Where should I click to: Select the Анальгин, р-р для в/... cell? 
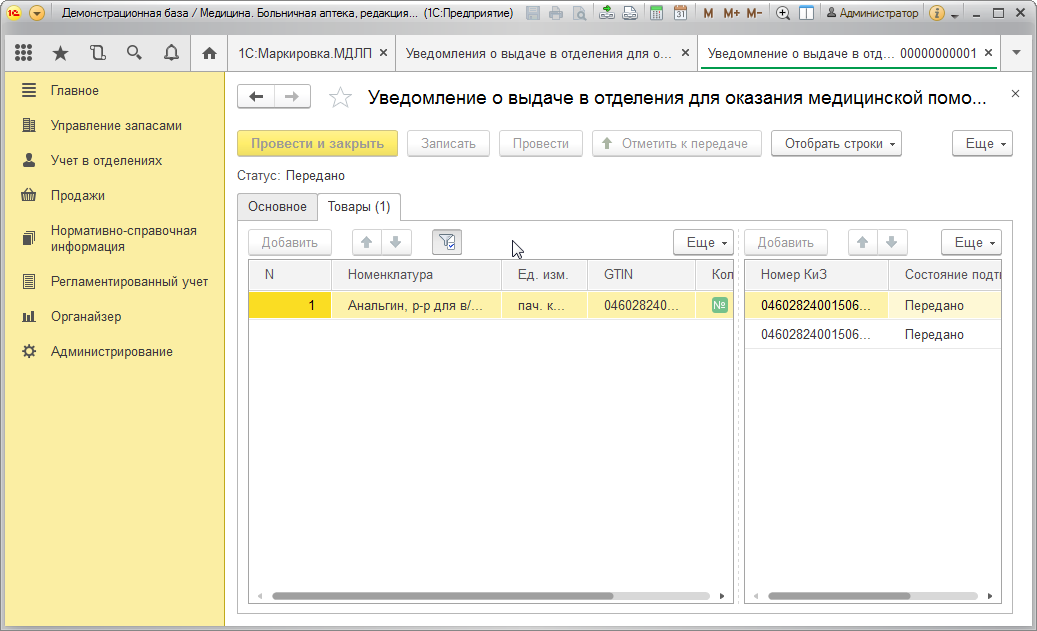point(415,306)
